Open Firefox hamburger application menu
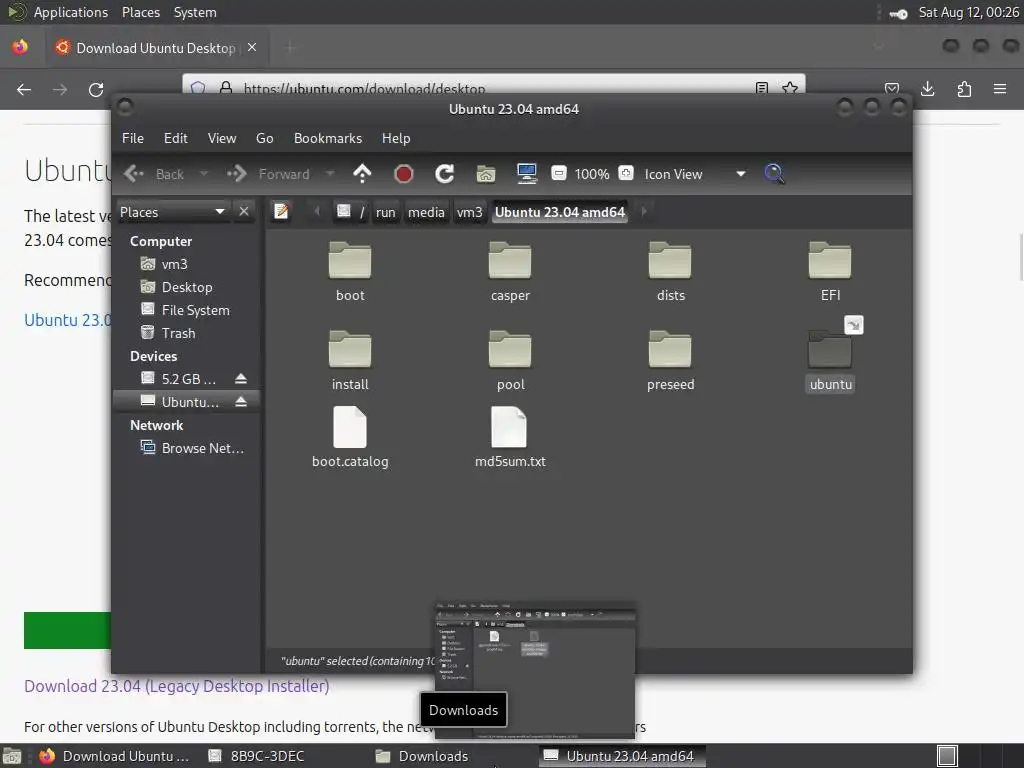The height and width of the screenshot is (768, 1024). pos(1000,89)
